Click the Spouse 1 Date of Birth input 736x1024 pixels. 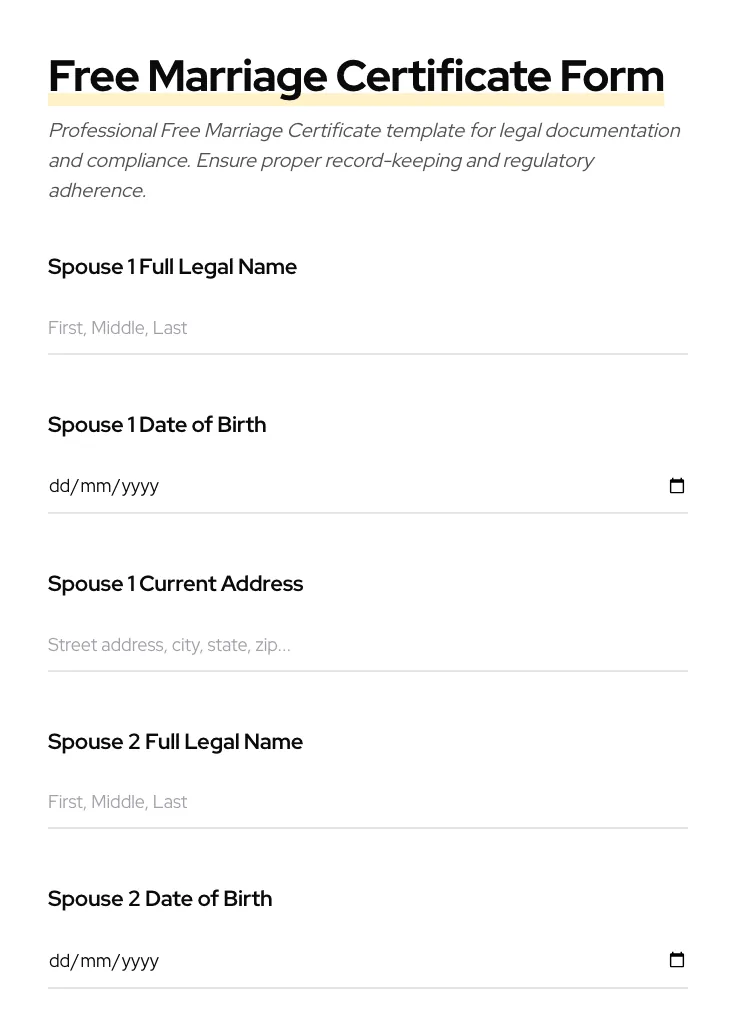(300, 486)
